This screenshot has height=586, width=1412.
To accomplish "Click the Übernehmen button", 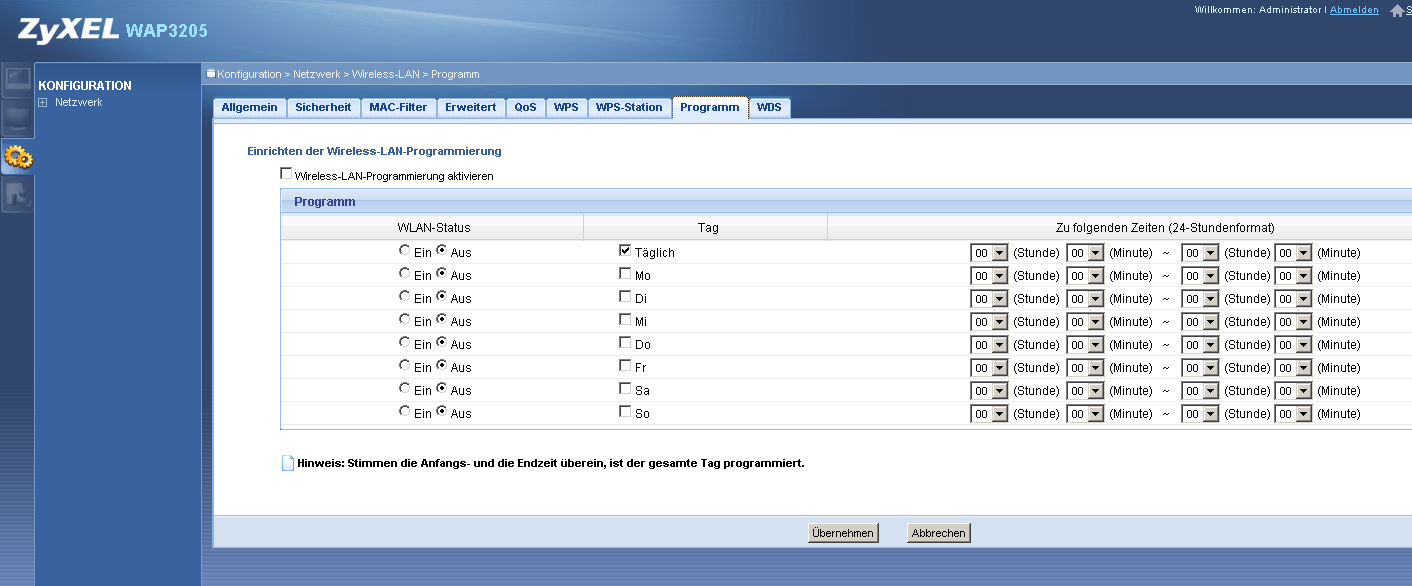I will coord(843,533).
